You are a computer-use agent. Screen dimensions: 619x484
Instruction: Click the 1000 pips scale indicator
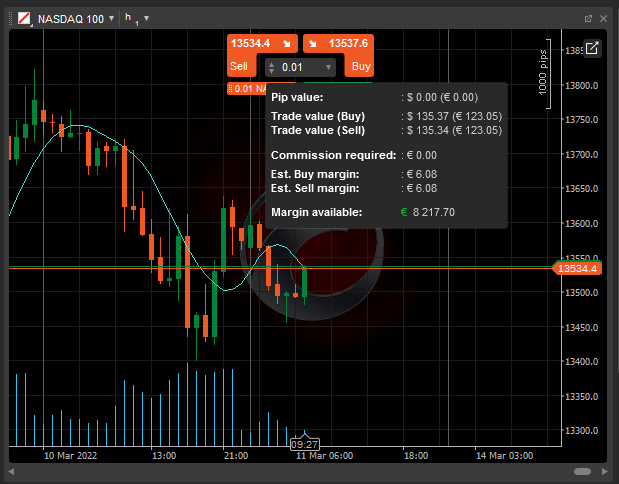click(x=544, y=73)
